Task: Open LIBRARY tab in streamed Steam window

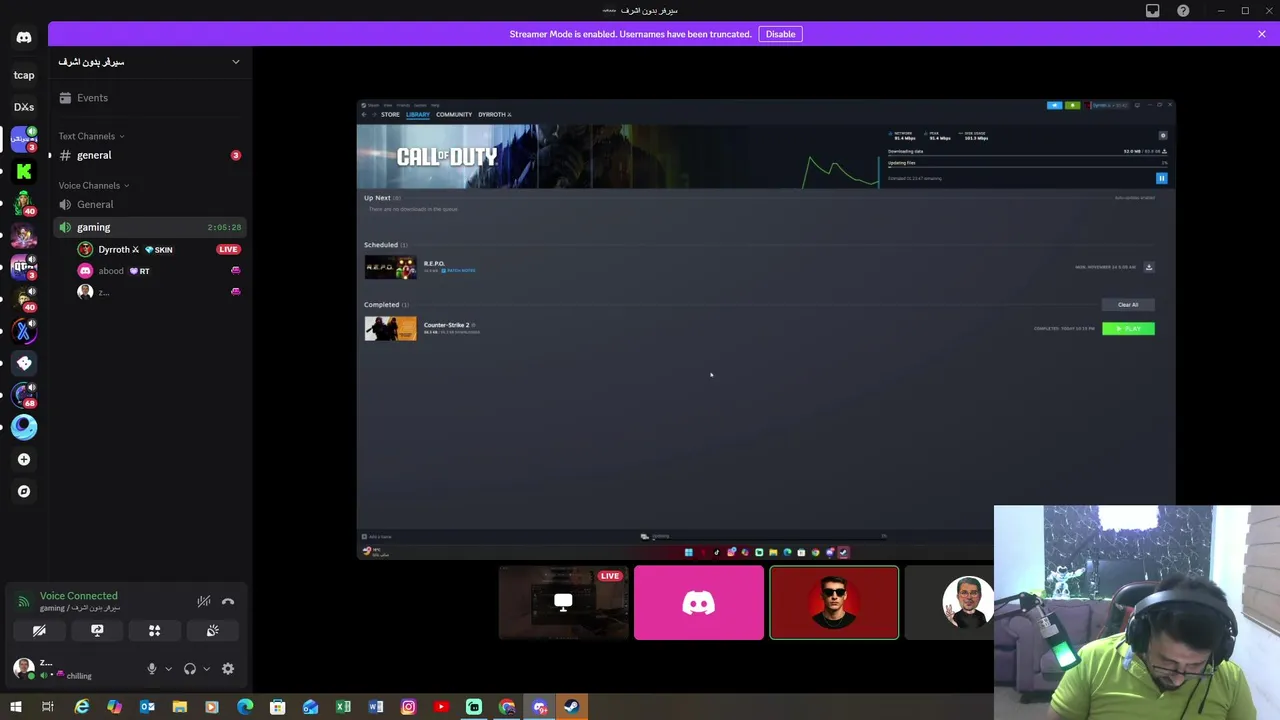Action: [x=418, y=114]
